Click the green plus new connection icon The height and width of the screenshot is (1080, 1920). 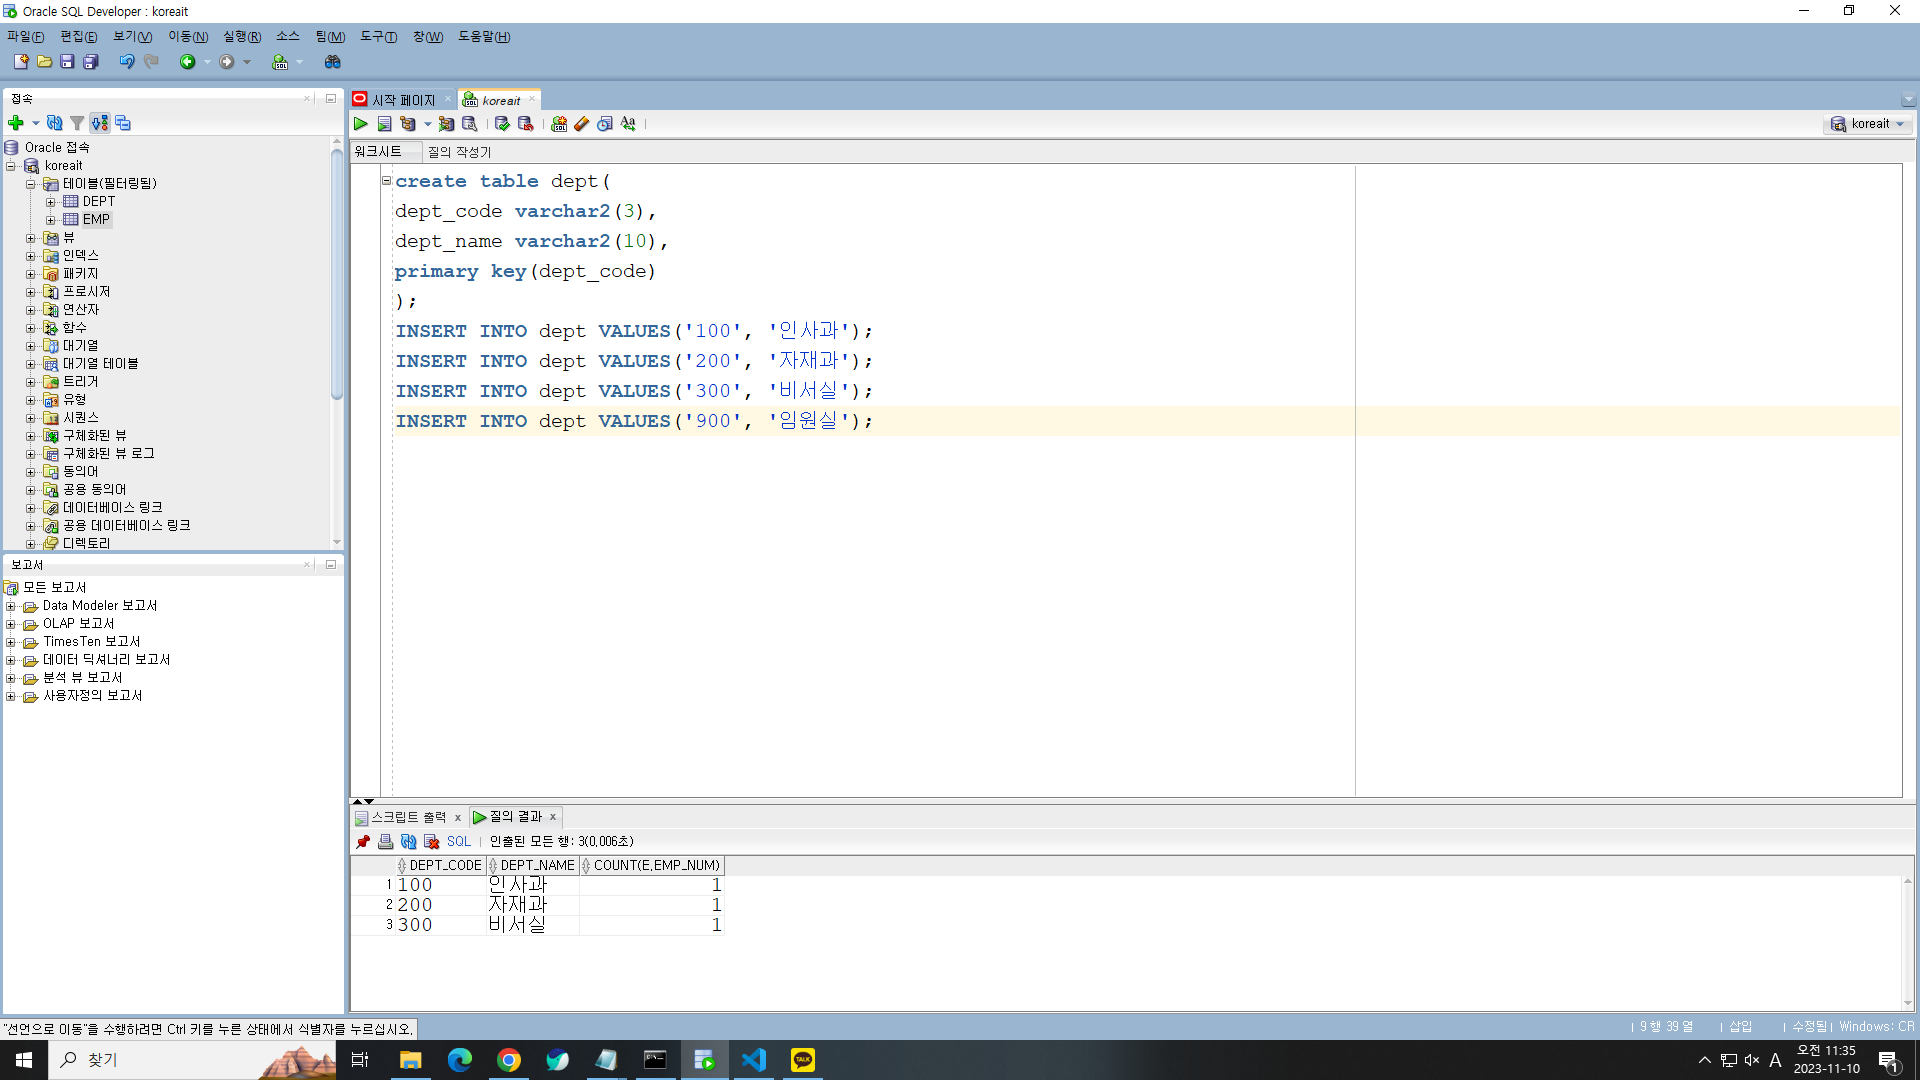(x=16, y=123)
